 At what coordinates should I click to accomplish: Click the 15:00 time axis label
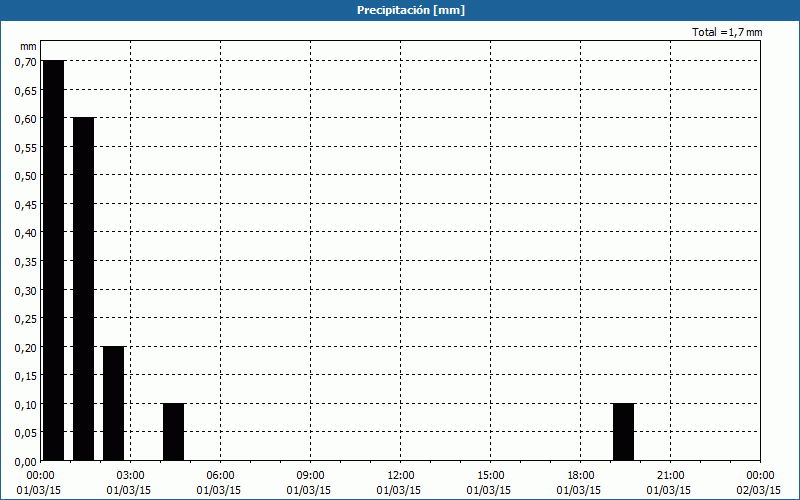(x=490, y=476)
